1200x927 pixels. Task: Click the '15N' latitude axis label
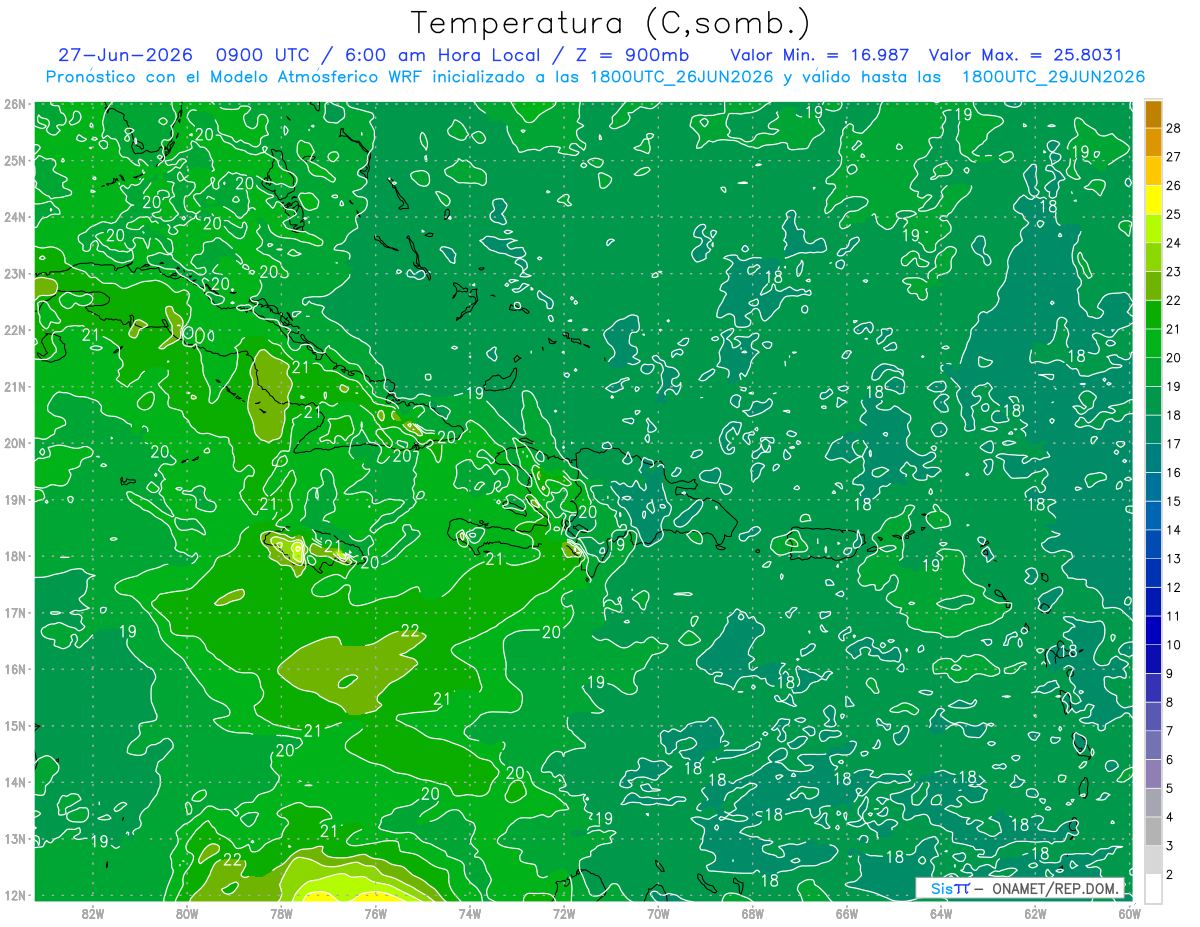point(15,725)
